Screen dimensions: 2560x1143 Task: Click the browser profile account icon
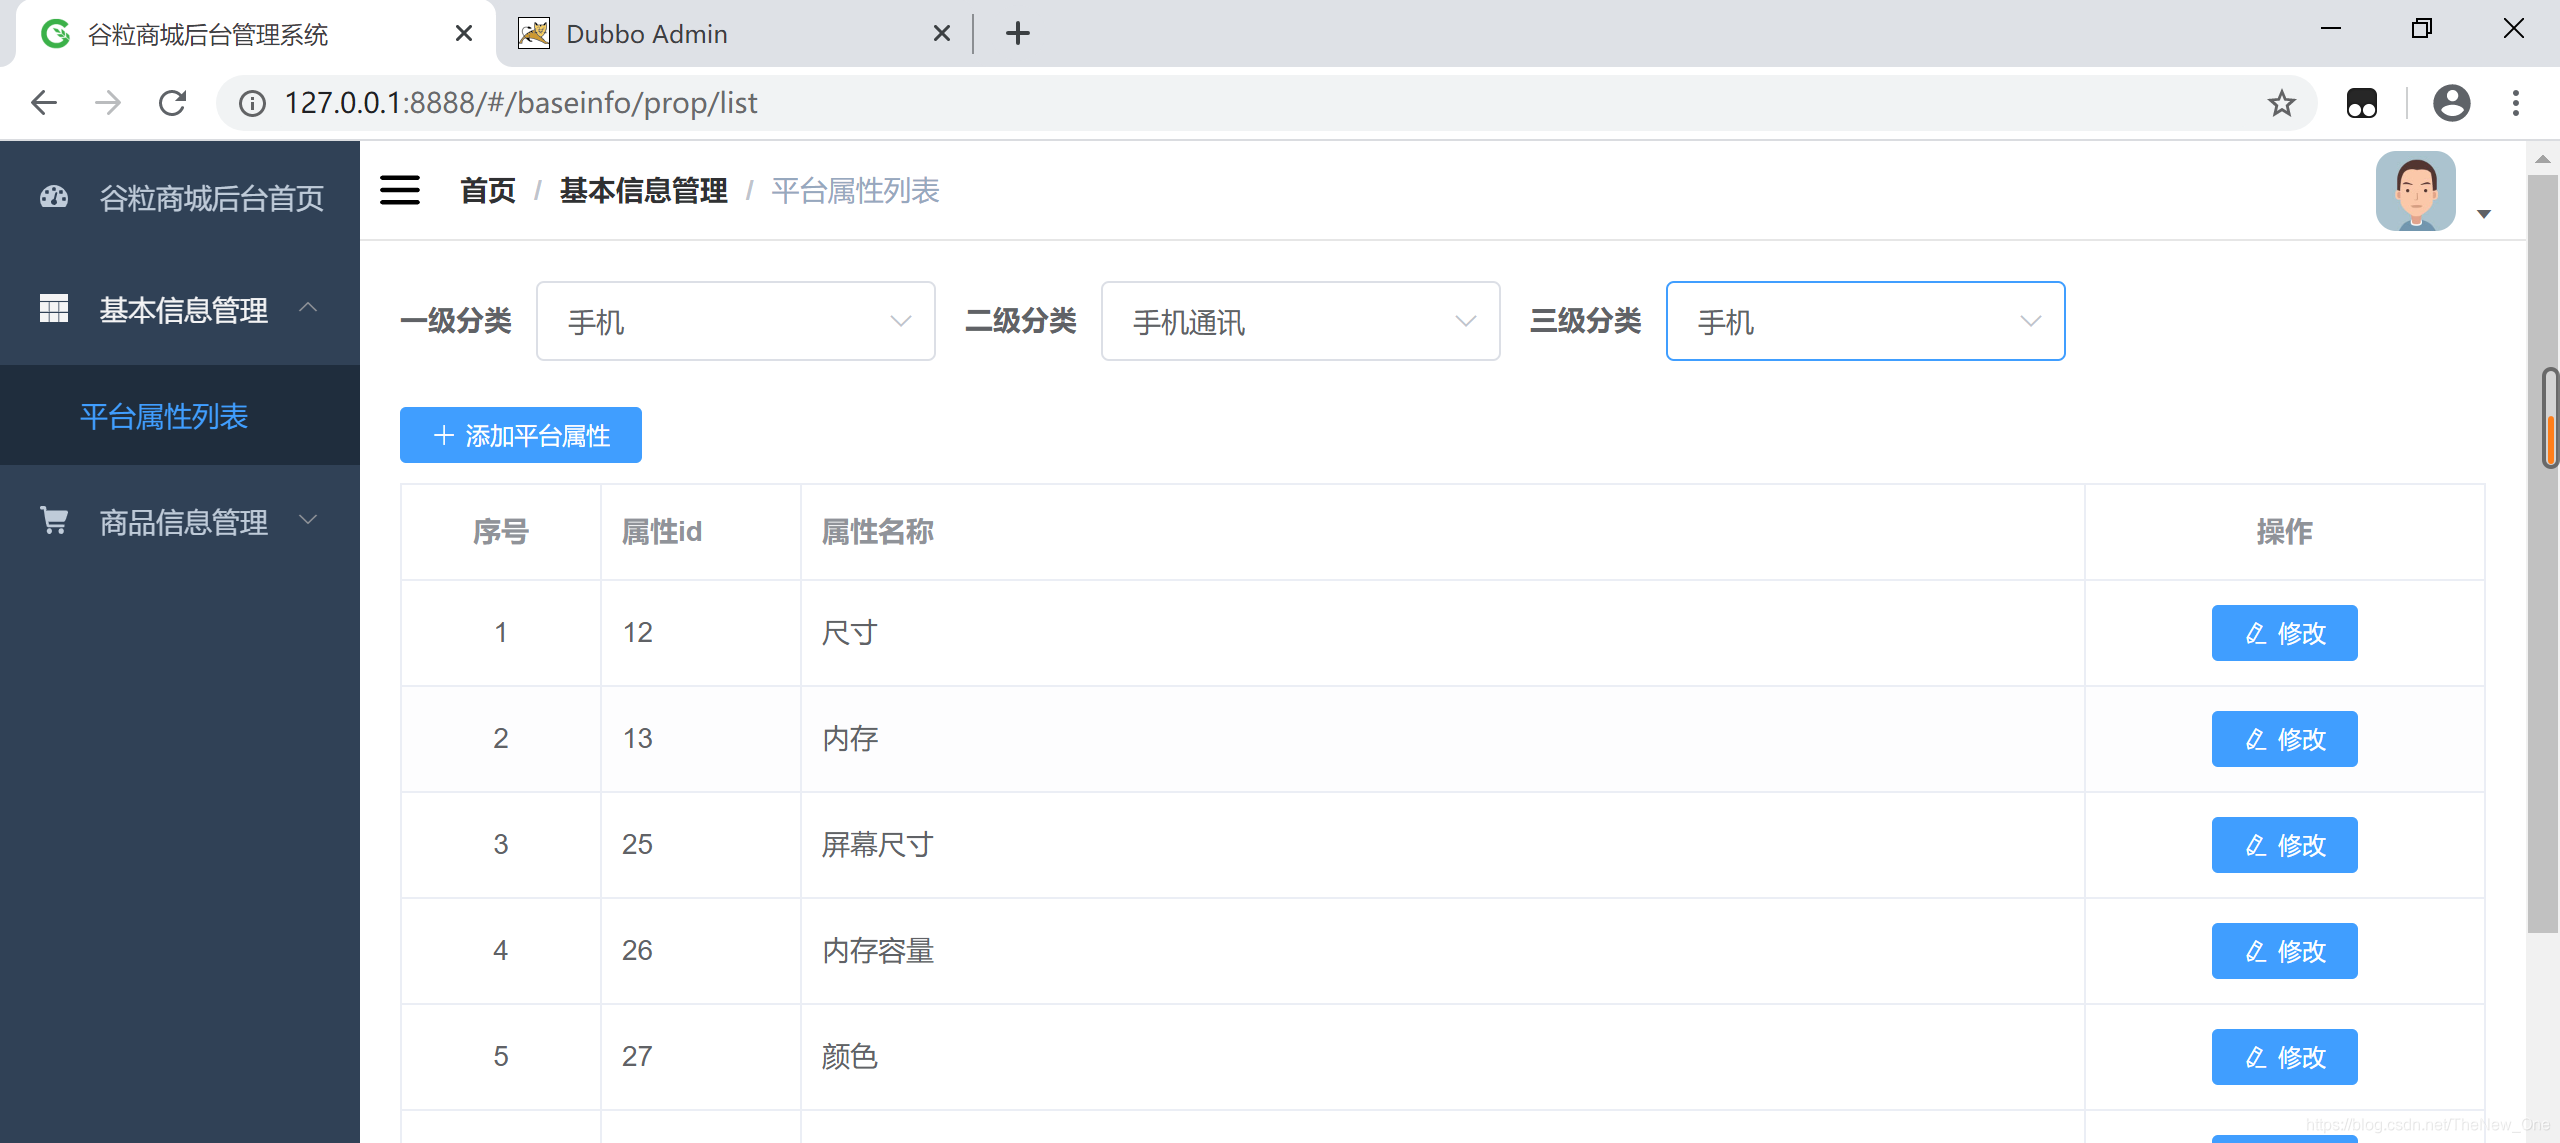(x=2452, y=102)
